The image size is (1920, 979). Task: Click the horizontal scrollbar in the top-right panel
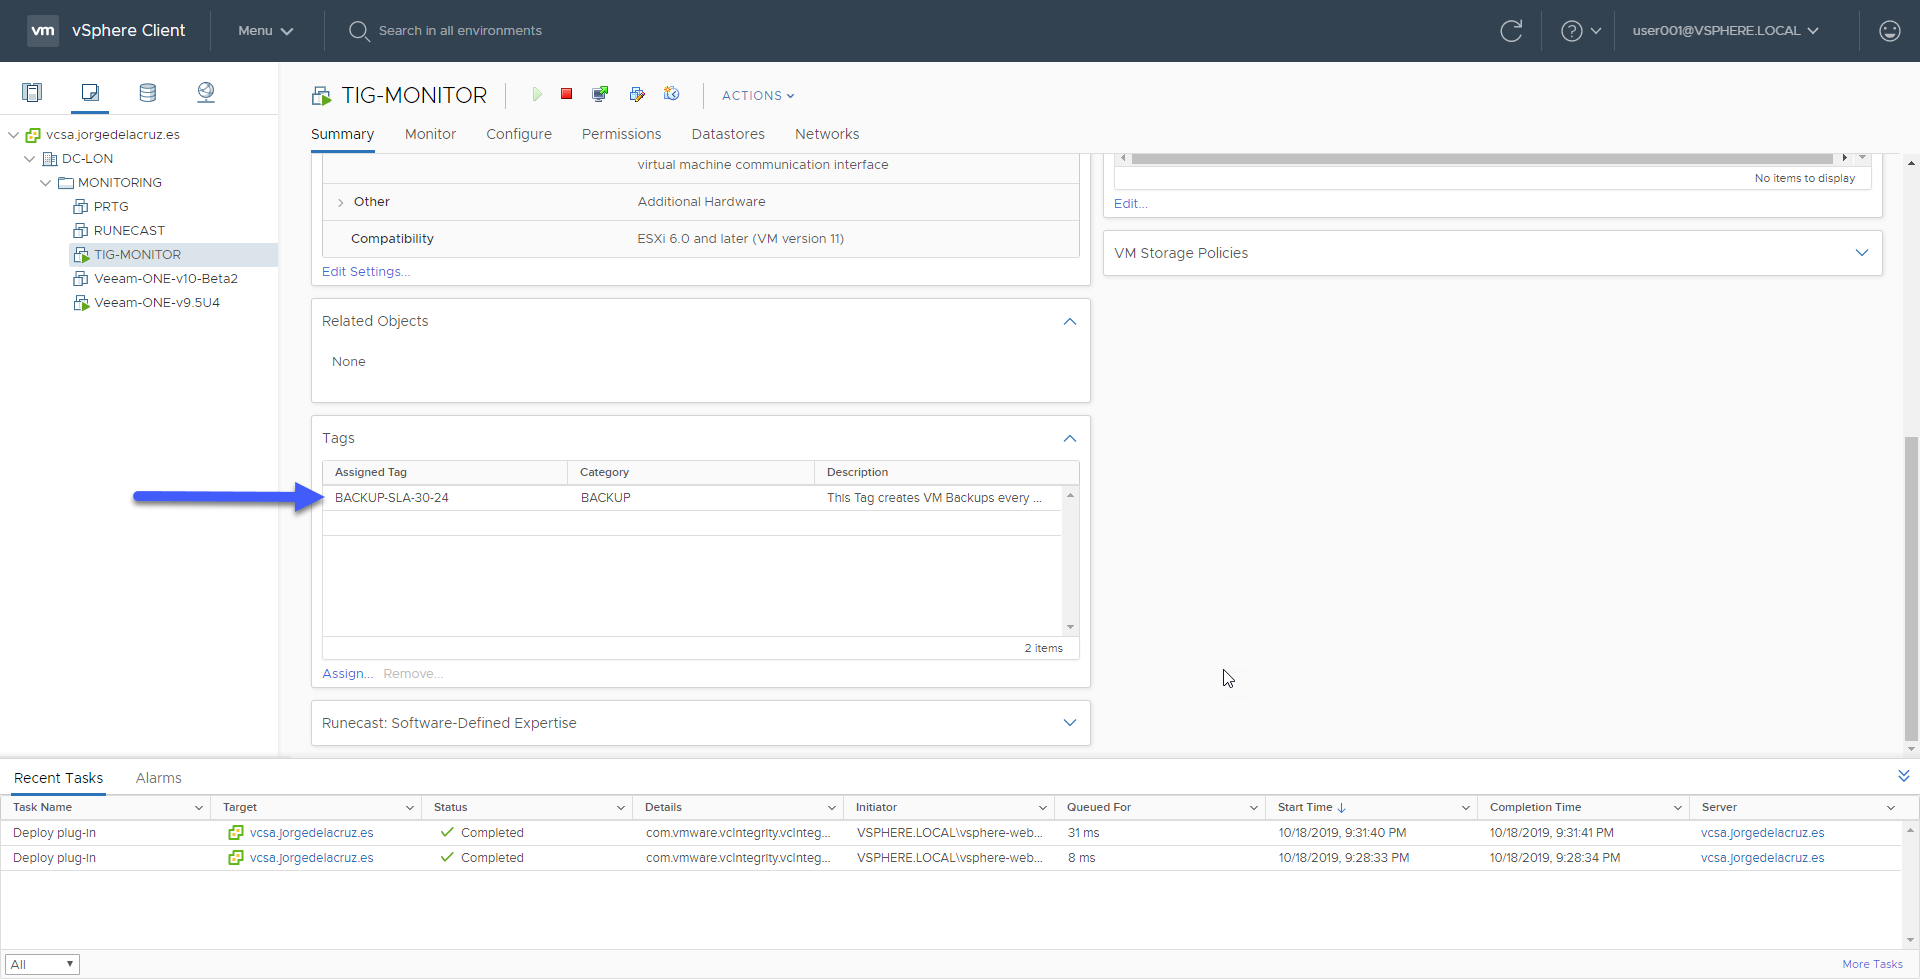[x=1482, y=158]
